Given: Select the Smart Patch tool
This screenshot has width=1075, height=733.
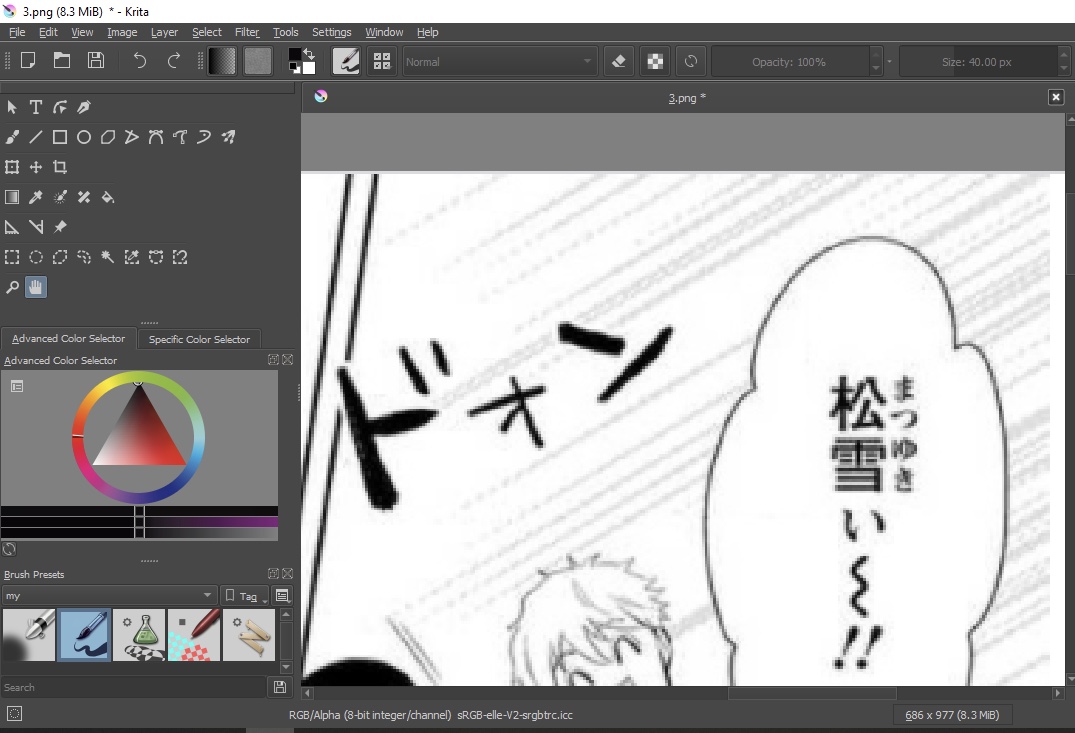Looking at the screenshot, I should point(84,197).
